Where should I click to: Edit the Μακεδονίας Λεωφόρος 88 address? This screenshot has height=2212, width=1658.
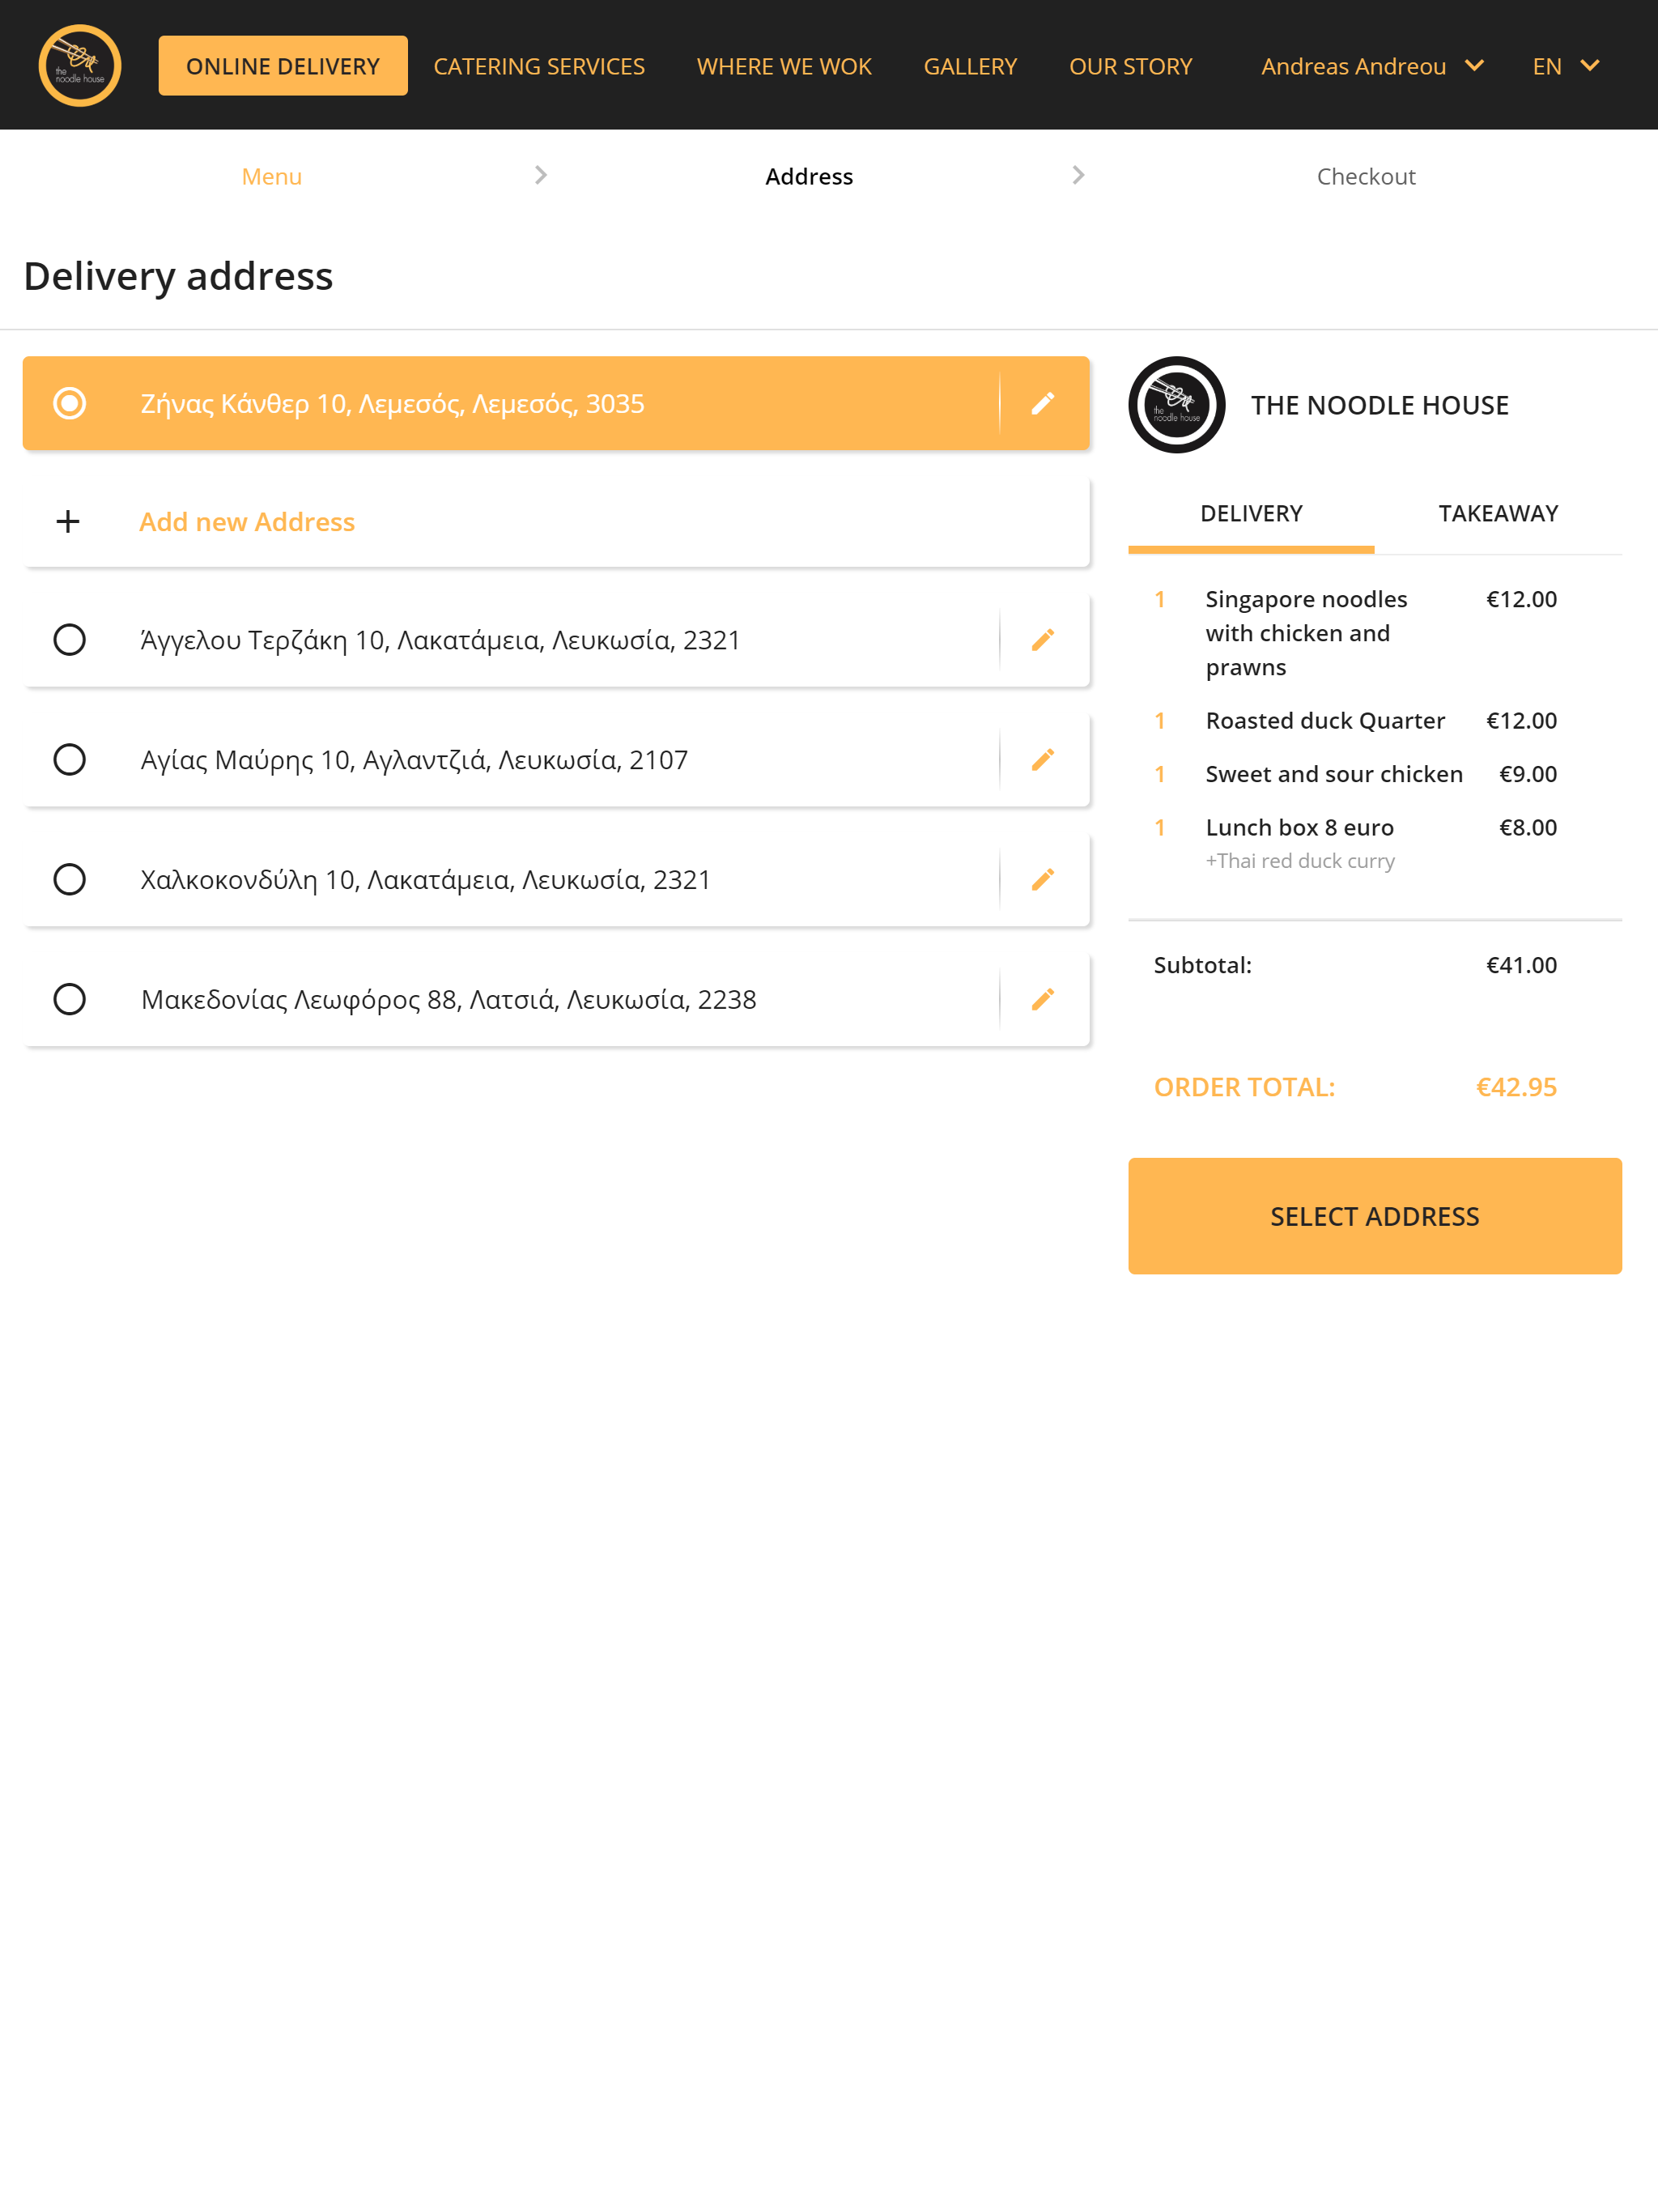(x=1043, y=1000)
